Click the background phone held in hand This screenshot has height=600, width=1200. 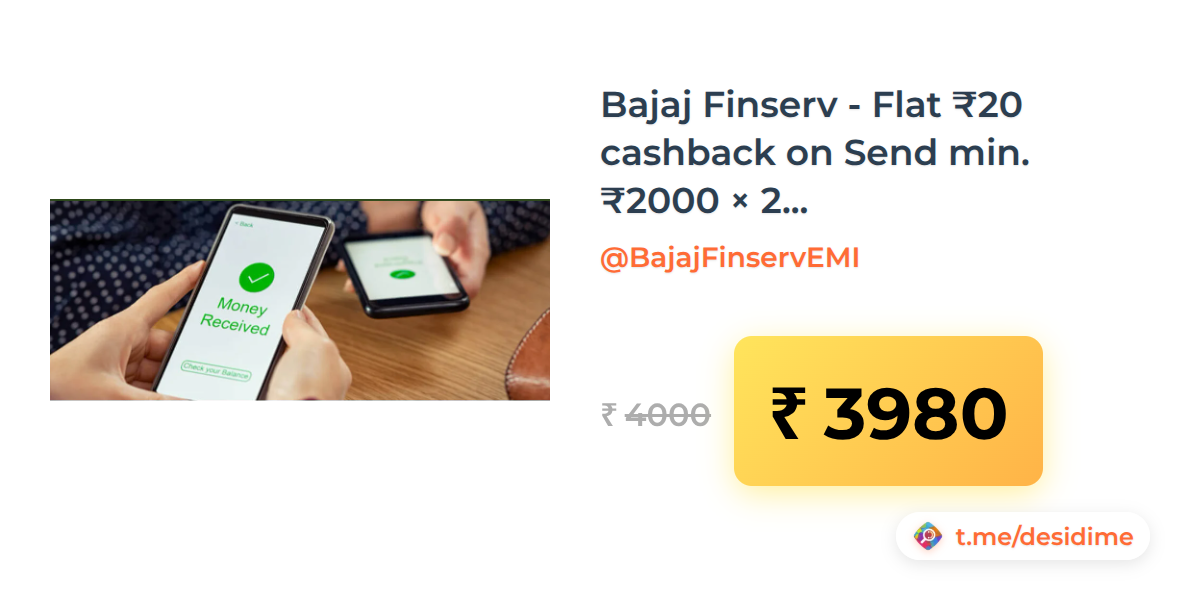click(404, 272)
